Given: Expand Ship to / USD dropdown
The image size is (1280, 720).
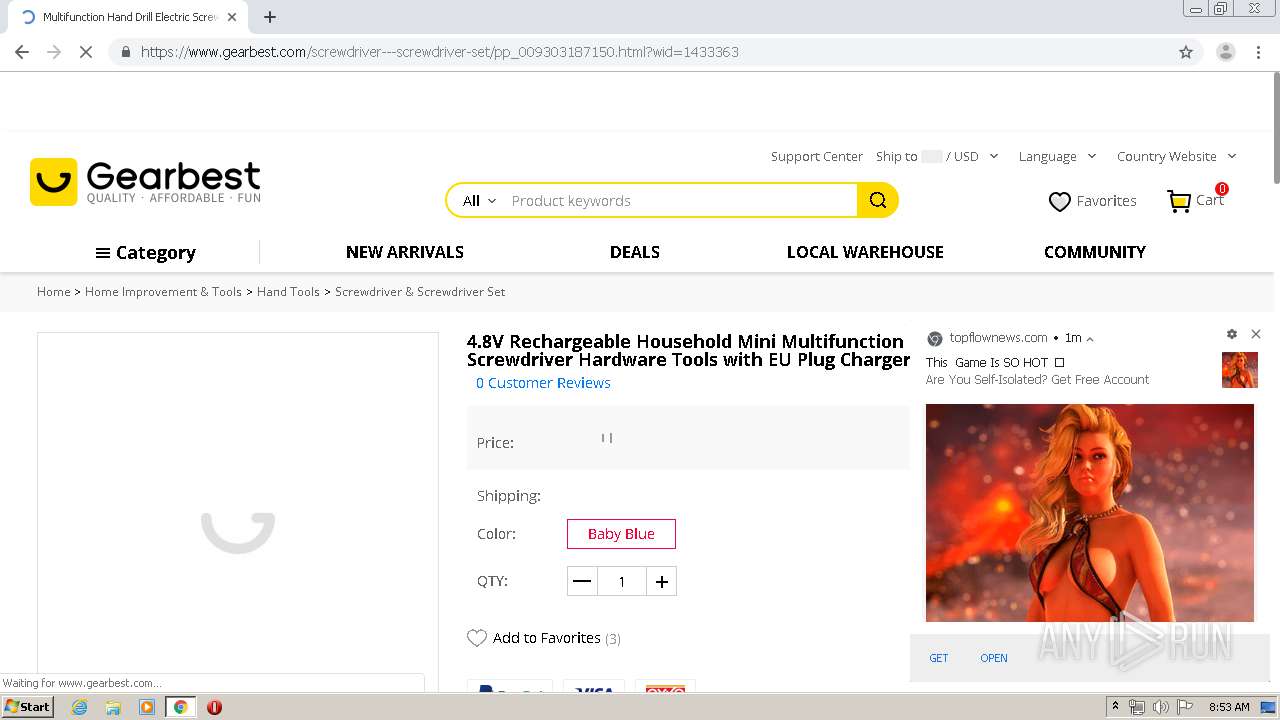Looking at the screenshot, I should [x=937, y=156].
